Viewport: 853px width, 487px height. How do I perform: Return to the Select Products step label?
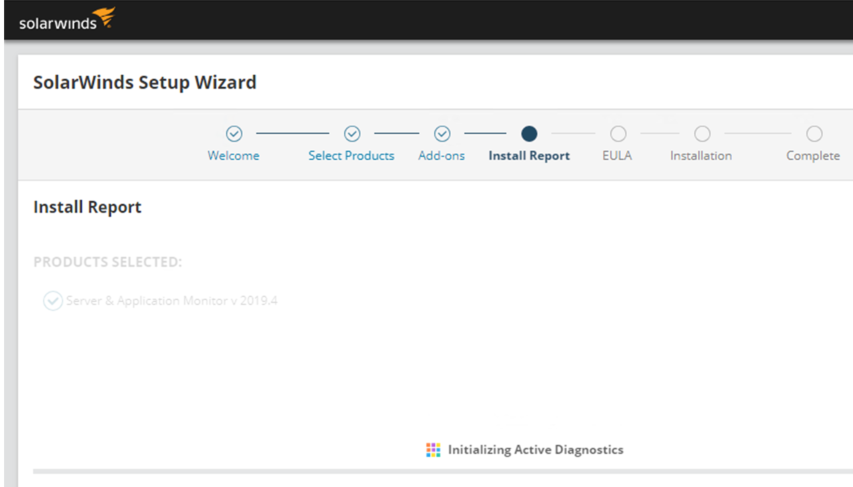pyautogui.click(x=351, y=156)
